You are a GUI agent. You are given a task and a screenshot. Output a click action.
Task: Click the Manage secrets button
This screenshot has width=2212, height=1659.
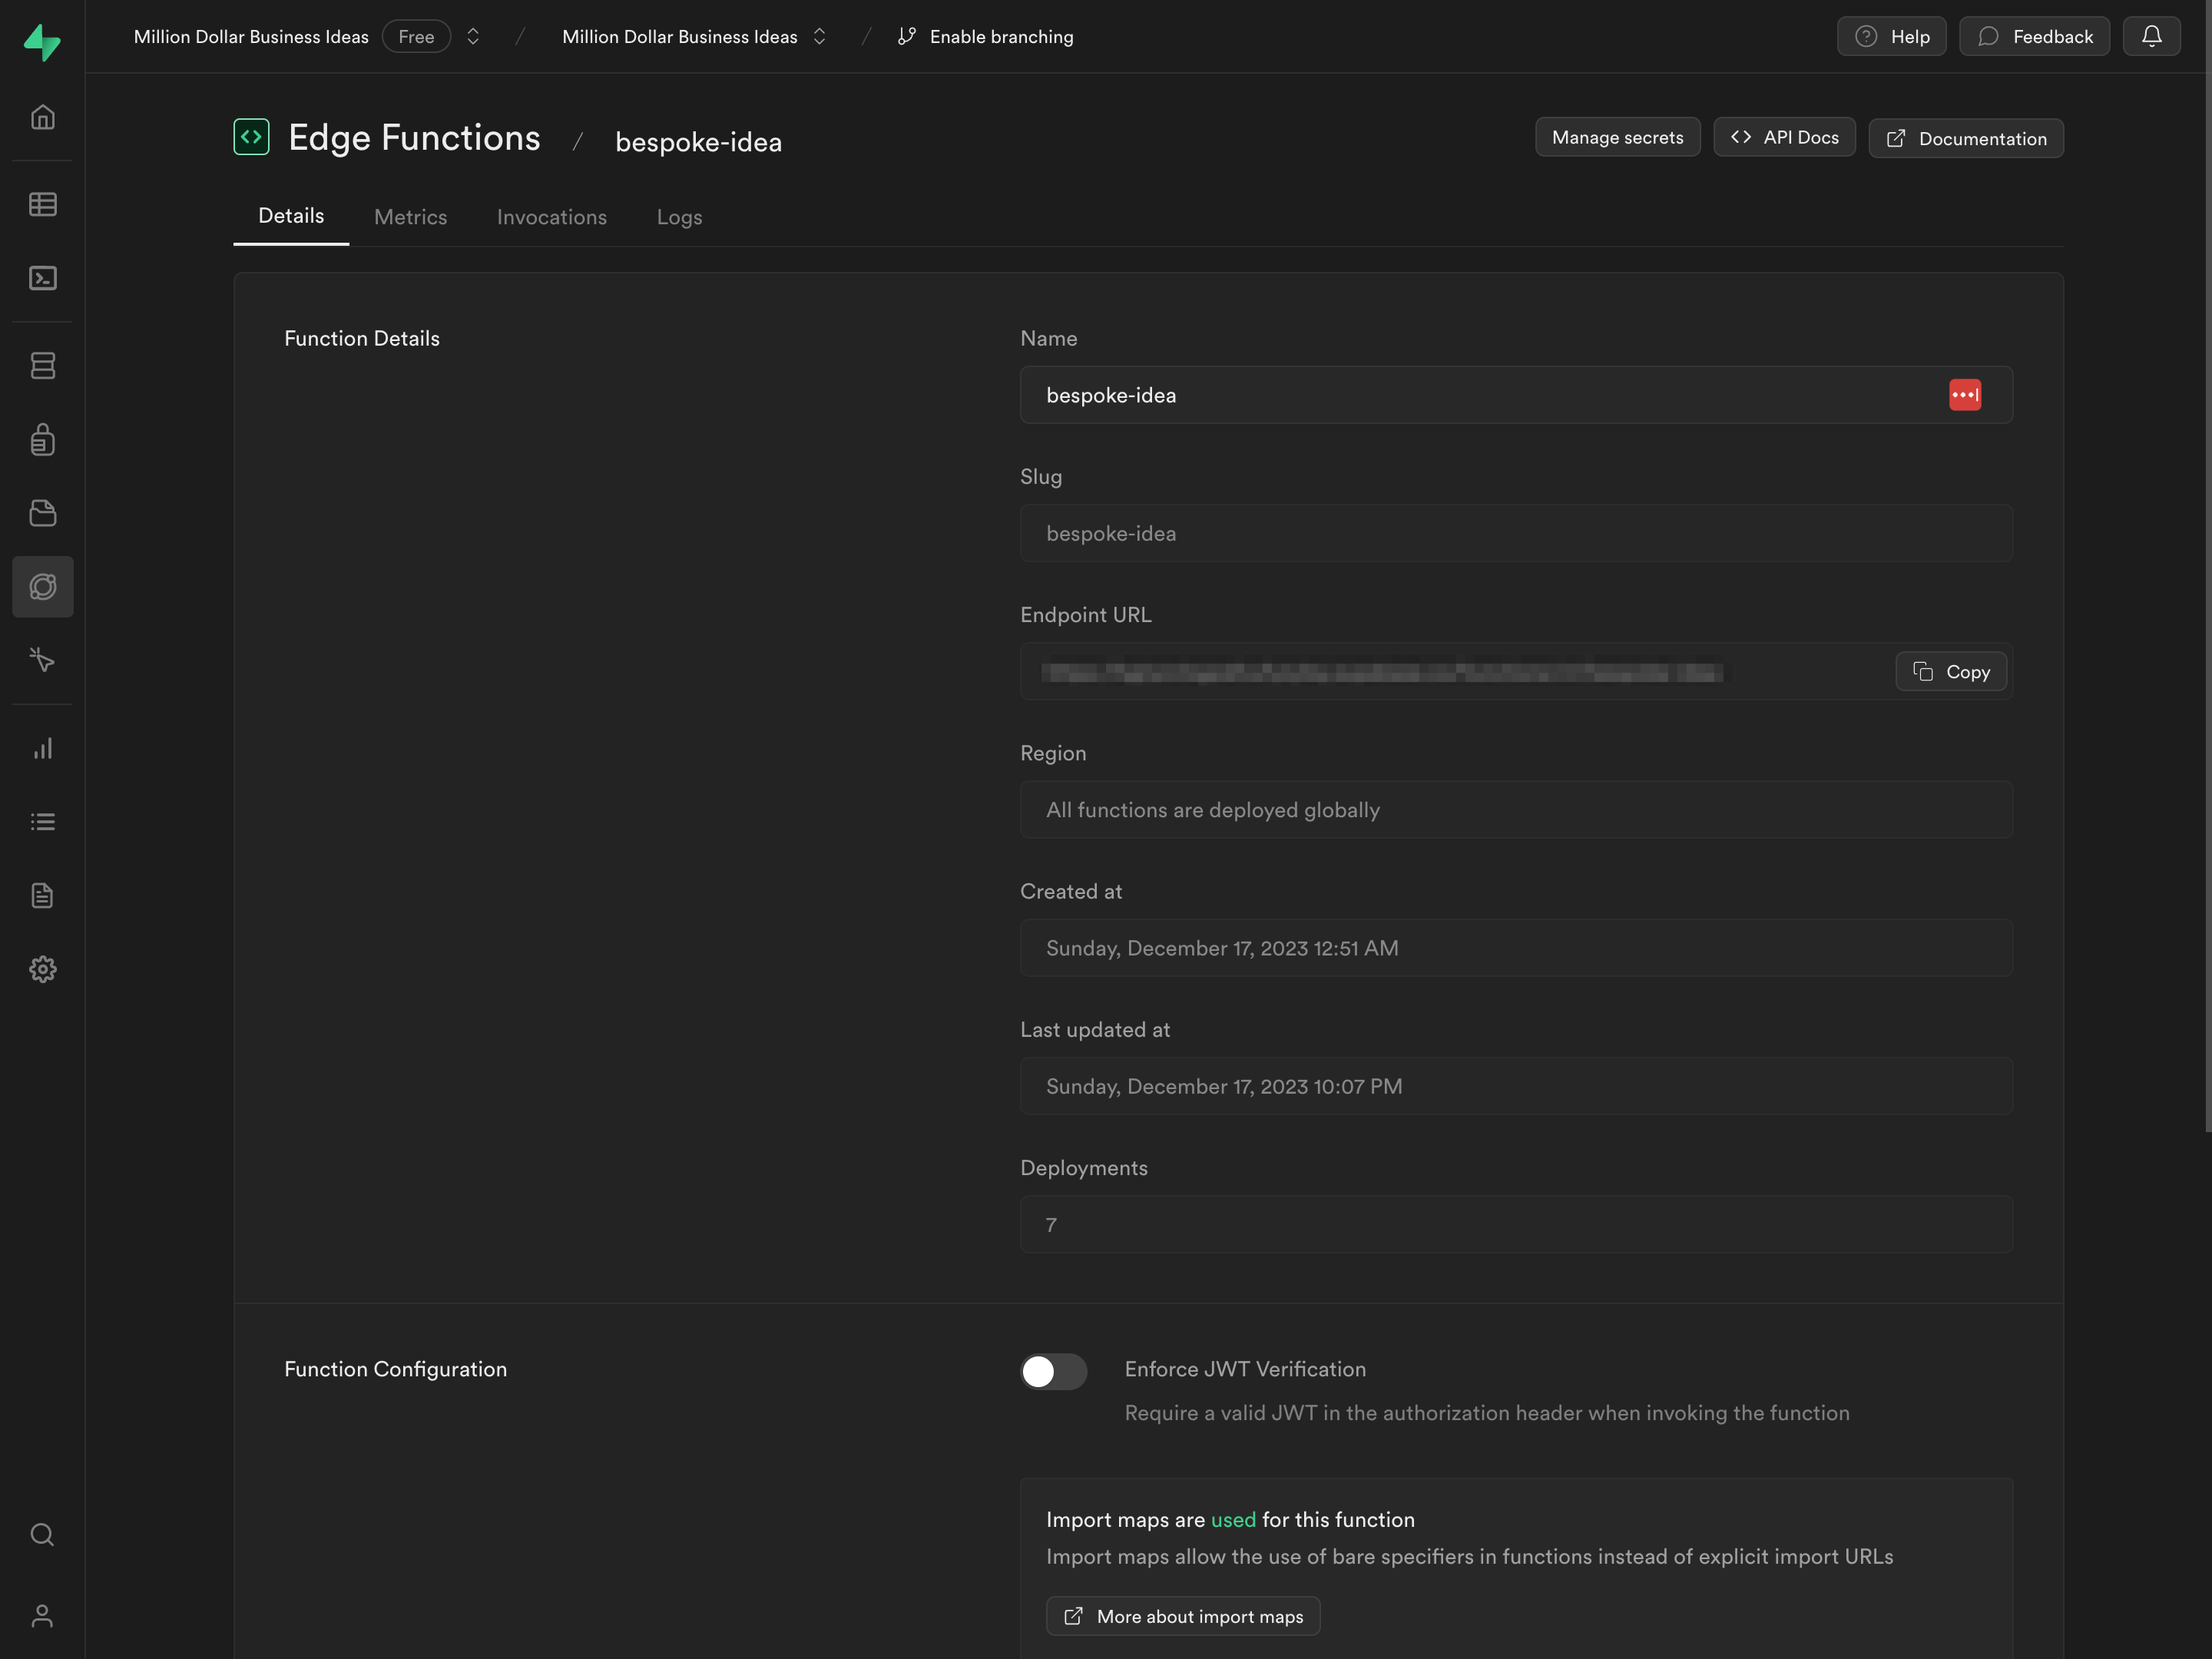click(1617, 137)
